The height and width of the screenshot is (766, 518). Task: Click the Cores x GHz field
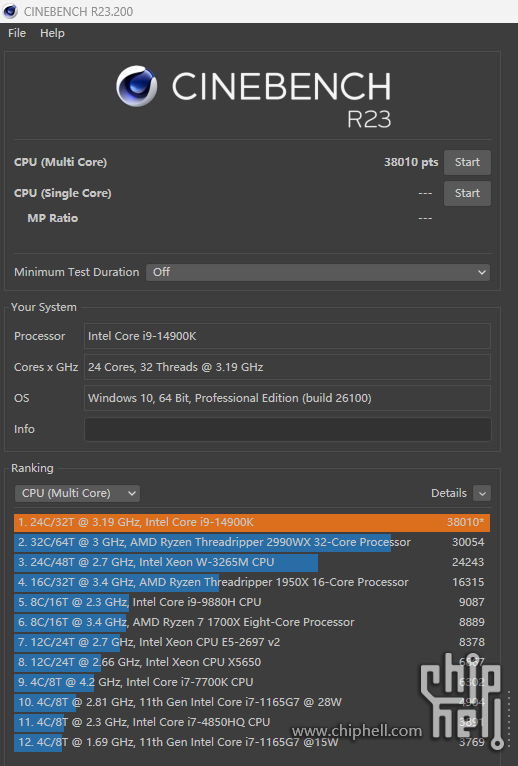tap(287, 367)
